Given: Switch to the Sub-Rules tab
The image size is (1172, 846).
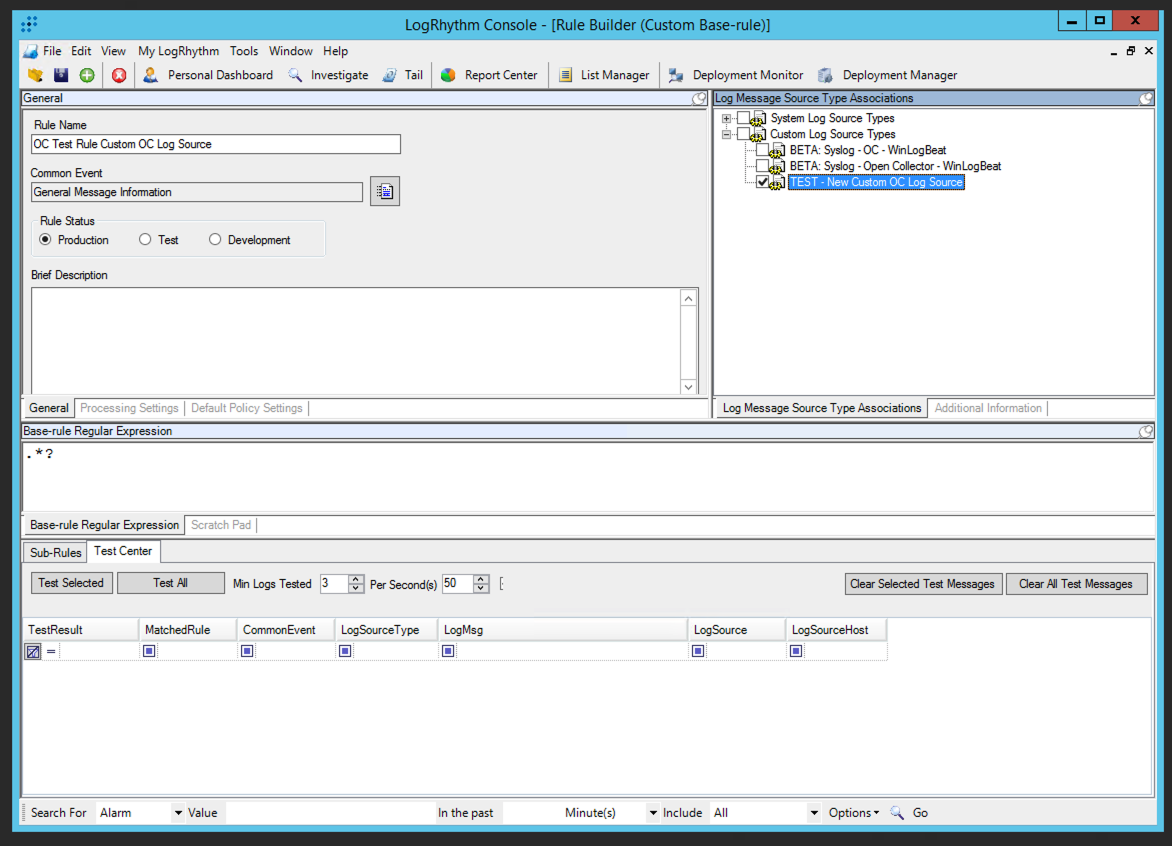Looking at the screenshot, I should point(56,552).
